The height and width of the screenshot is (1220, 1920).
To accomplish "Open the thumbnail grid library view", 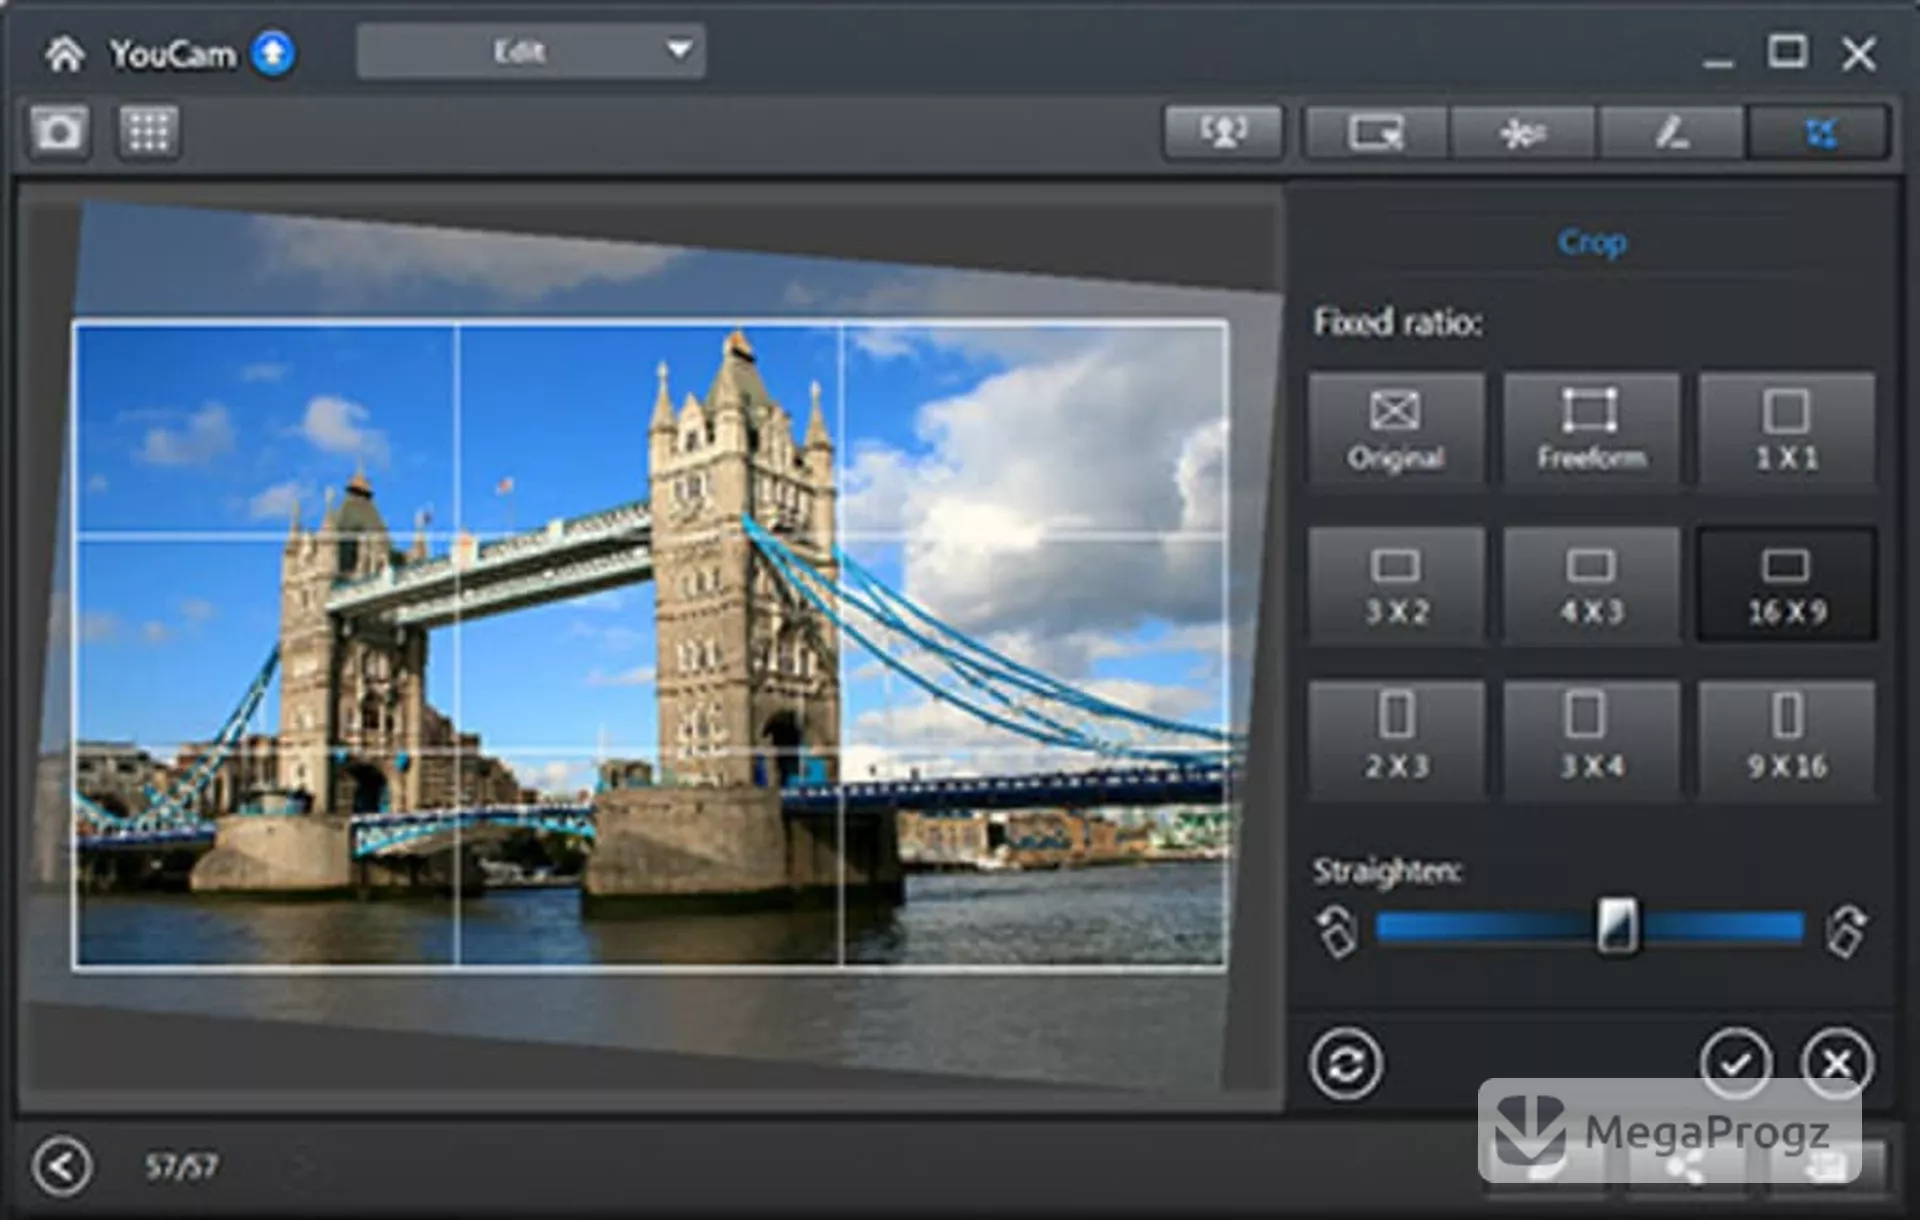I will [149, 131].
